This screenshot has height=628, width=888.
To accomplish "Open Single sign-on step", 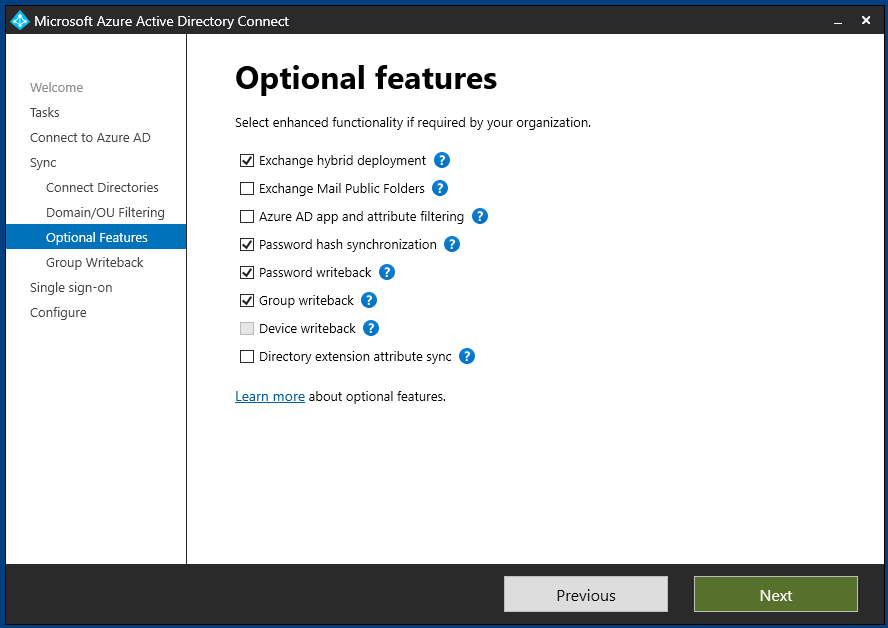I will point(71,288).
